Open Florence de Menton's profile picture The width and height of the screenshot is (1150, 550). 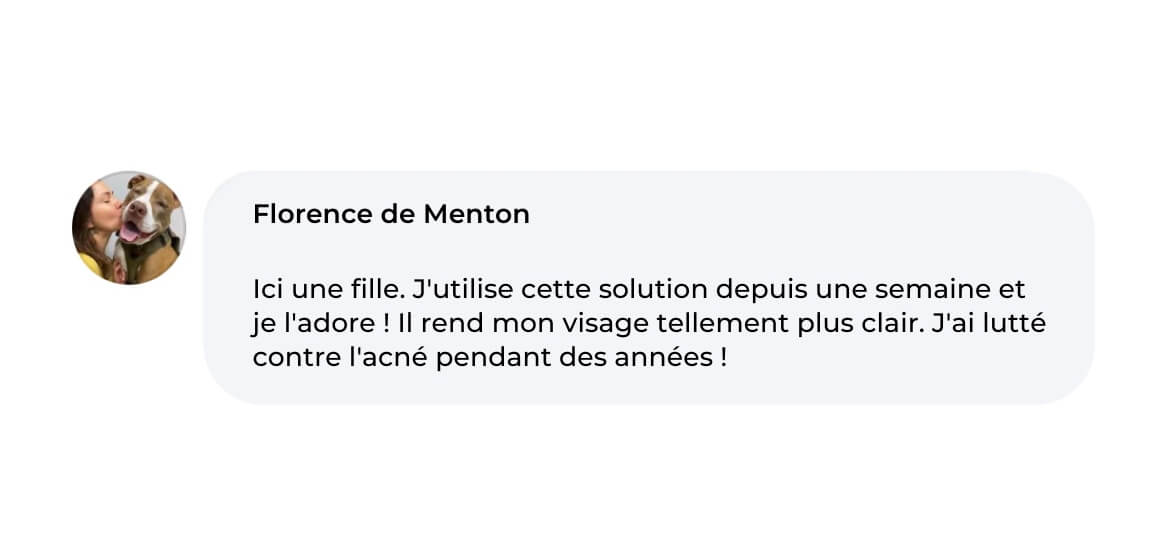[x=129, y=227]
